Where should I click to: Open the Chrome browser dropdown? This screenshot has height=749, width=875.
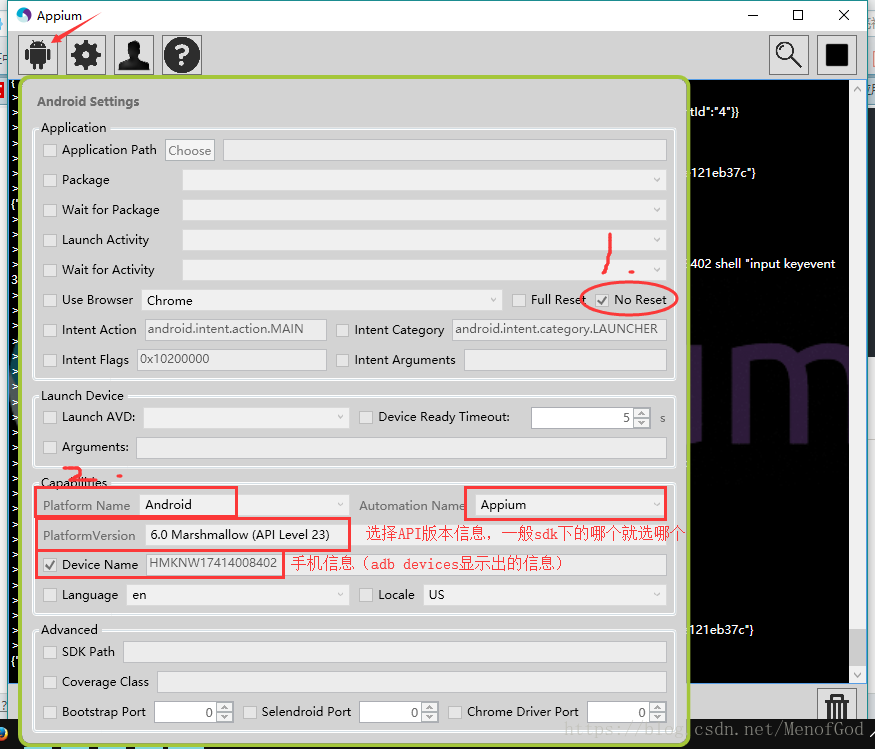point(322,300)
